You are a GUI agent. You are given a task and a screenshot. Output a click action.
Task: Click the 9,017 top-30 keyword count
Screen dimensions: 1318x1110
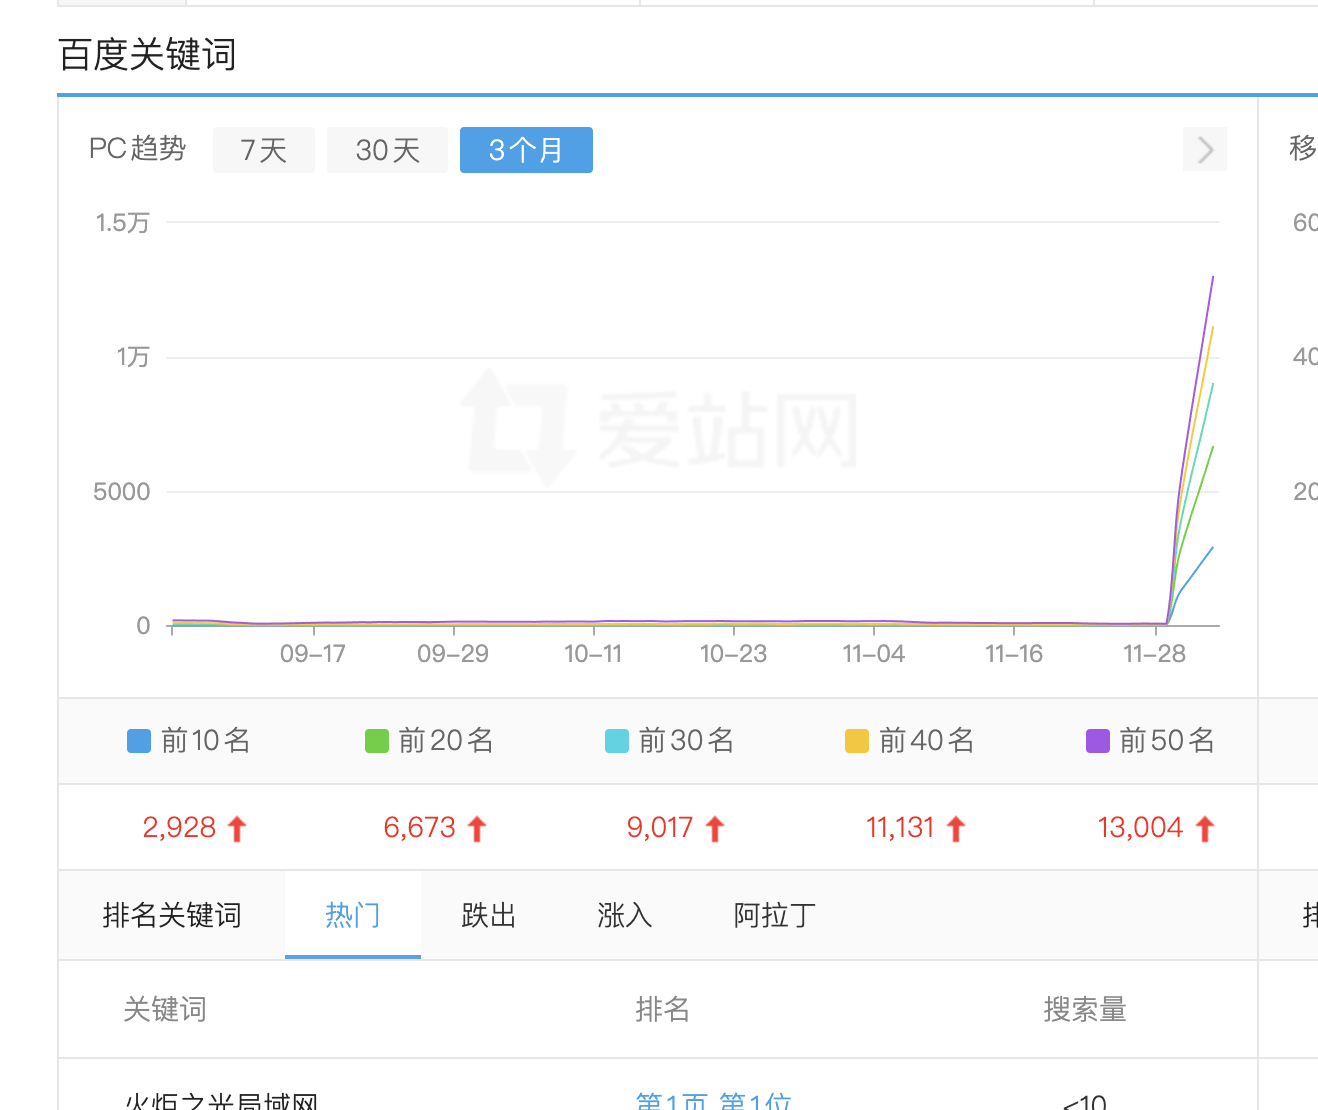[660, 828]
